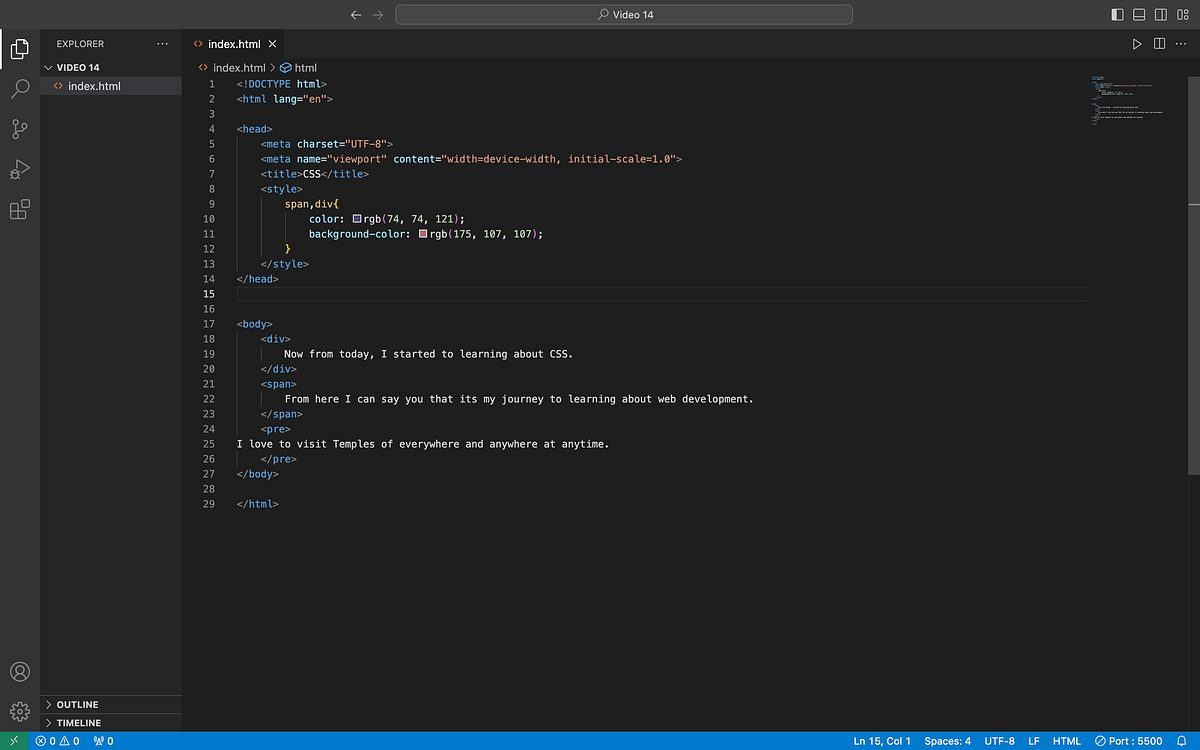The image size is (1200, 750).
Task: Change indentation via Spaces: 4
Action: [x=947, y=741]
